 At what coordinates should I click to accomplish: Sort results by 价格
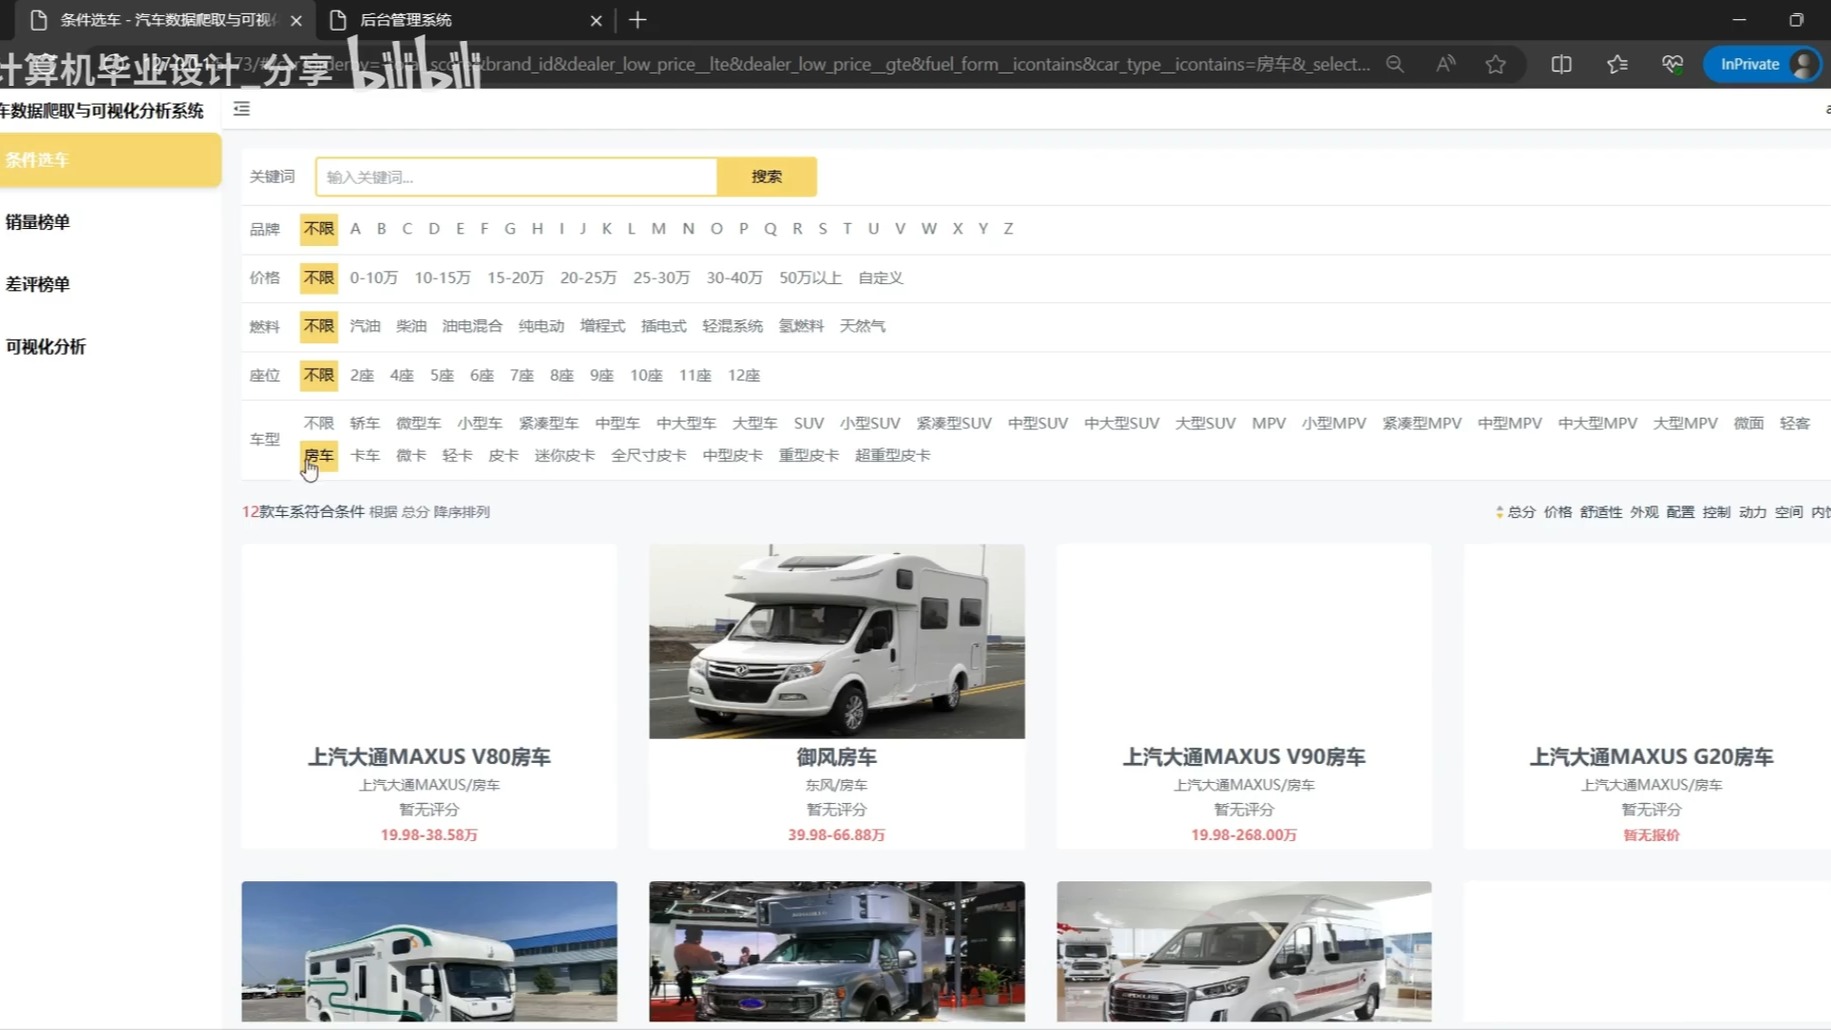tap(1558, 512)
